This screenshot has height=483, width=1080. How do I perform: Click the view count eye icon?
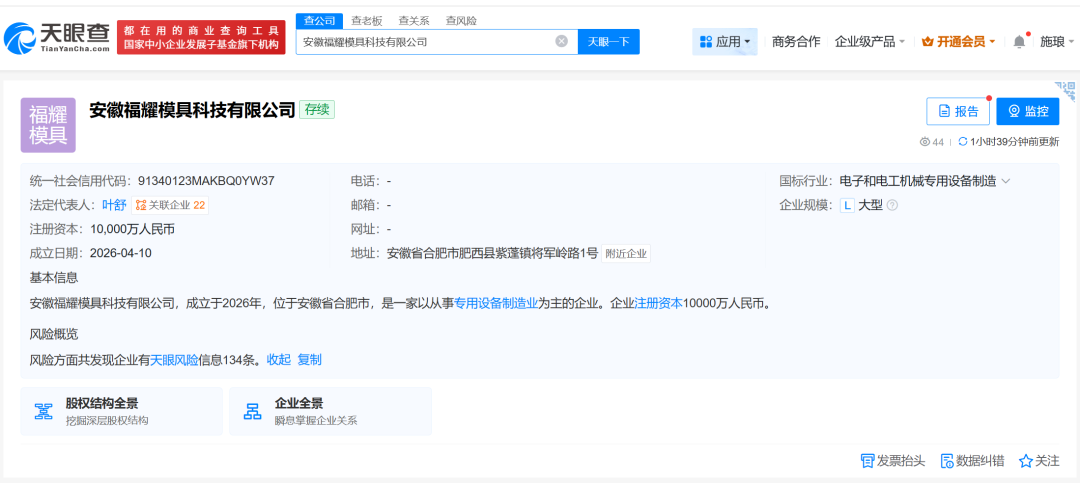tap(925, 142)
